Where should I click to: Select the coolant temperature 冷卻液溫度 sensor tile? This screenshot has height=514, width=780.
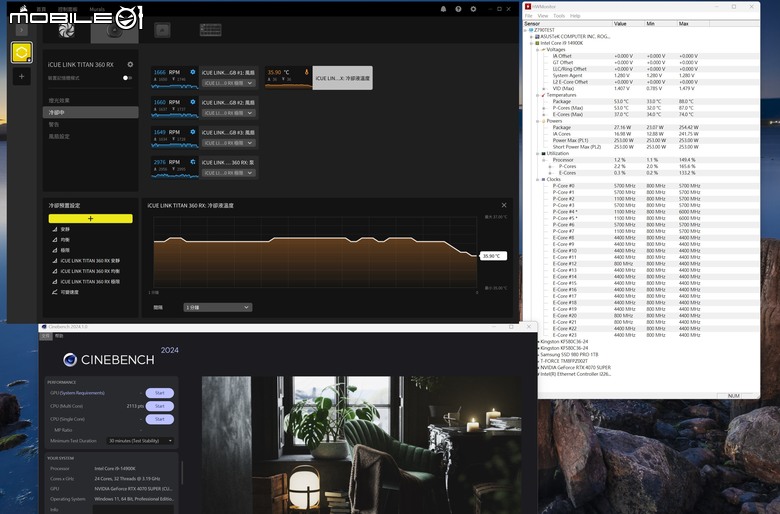(x=342, y=78)
